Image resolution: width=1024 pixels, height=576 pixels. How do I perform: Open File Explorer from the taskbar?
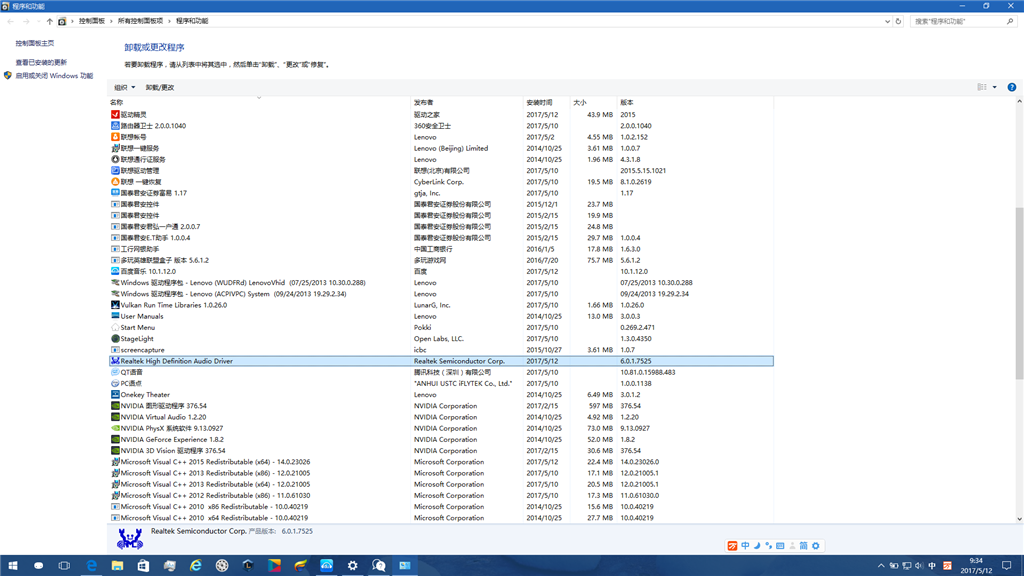(x=118, y=566)
